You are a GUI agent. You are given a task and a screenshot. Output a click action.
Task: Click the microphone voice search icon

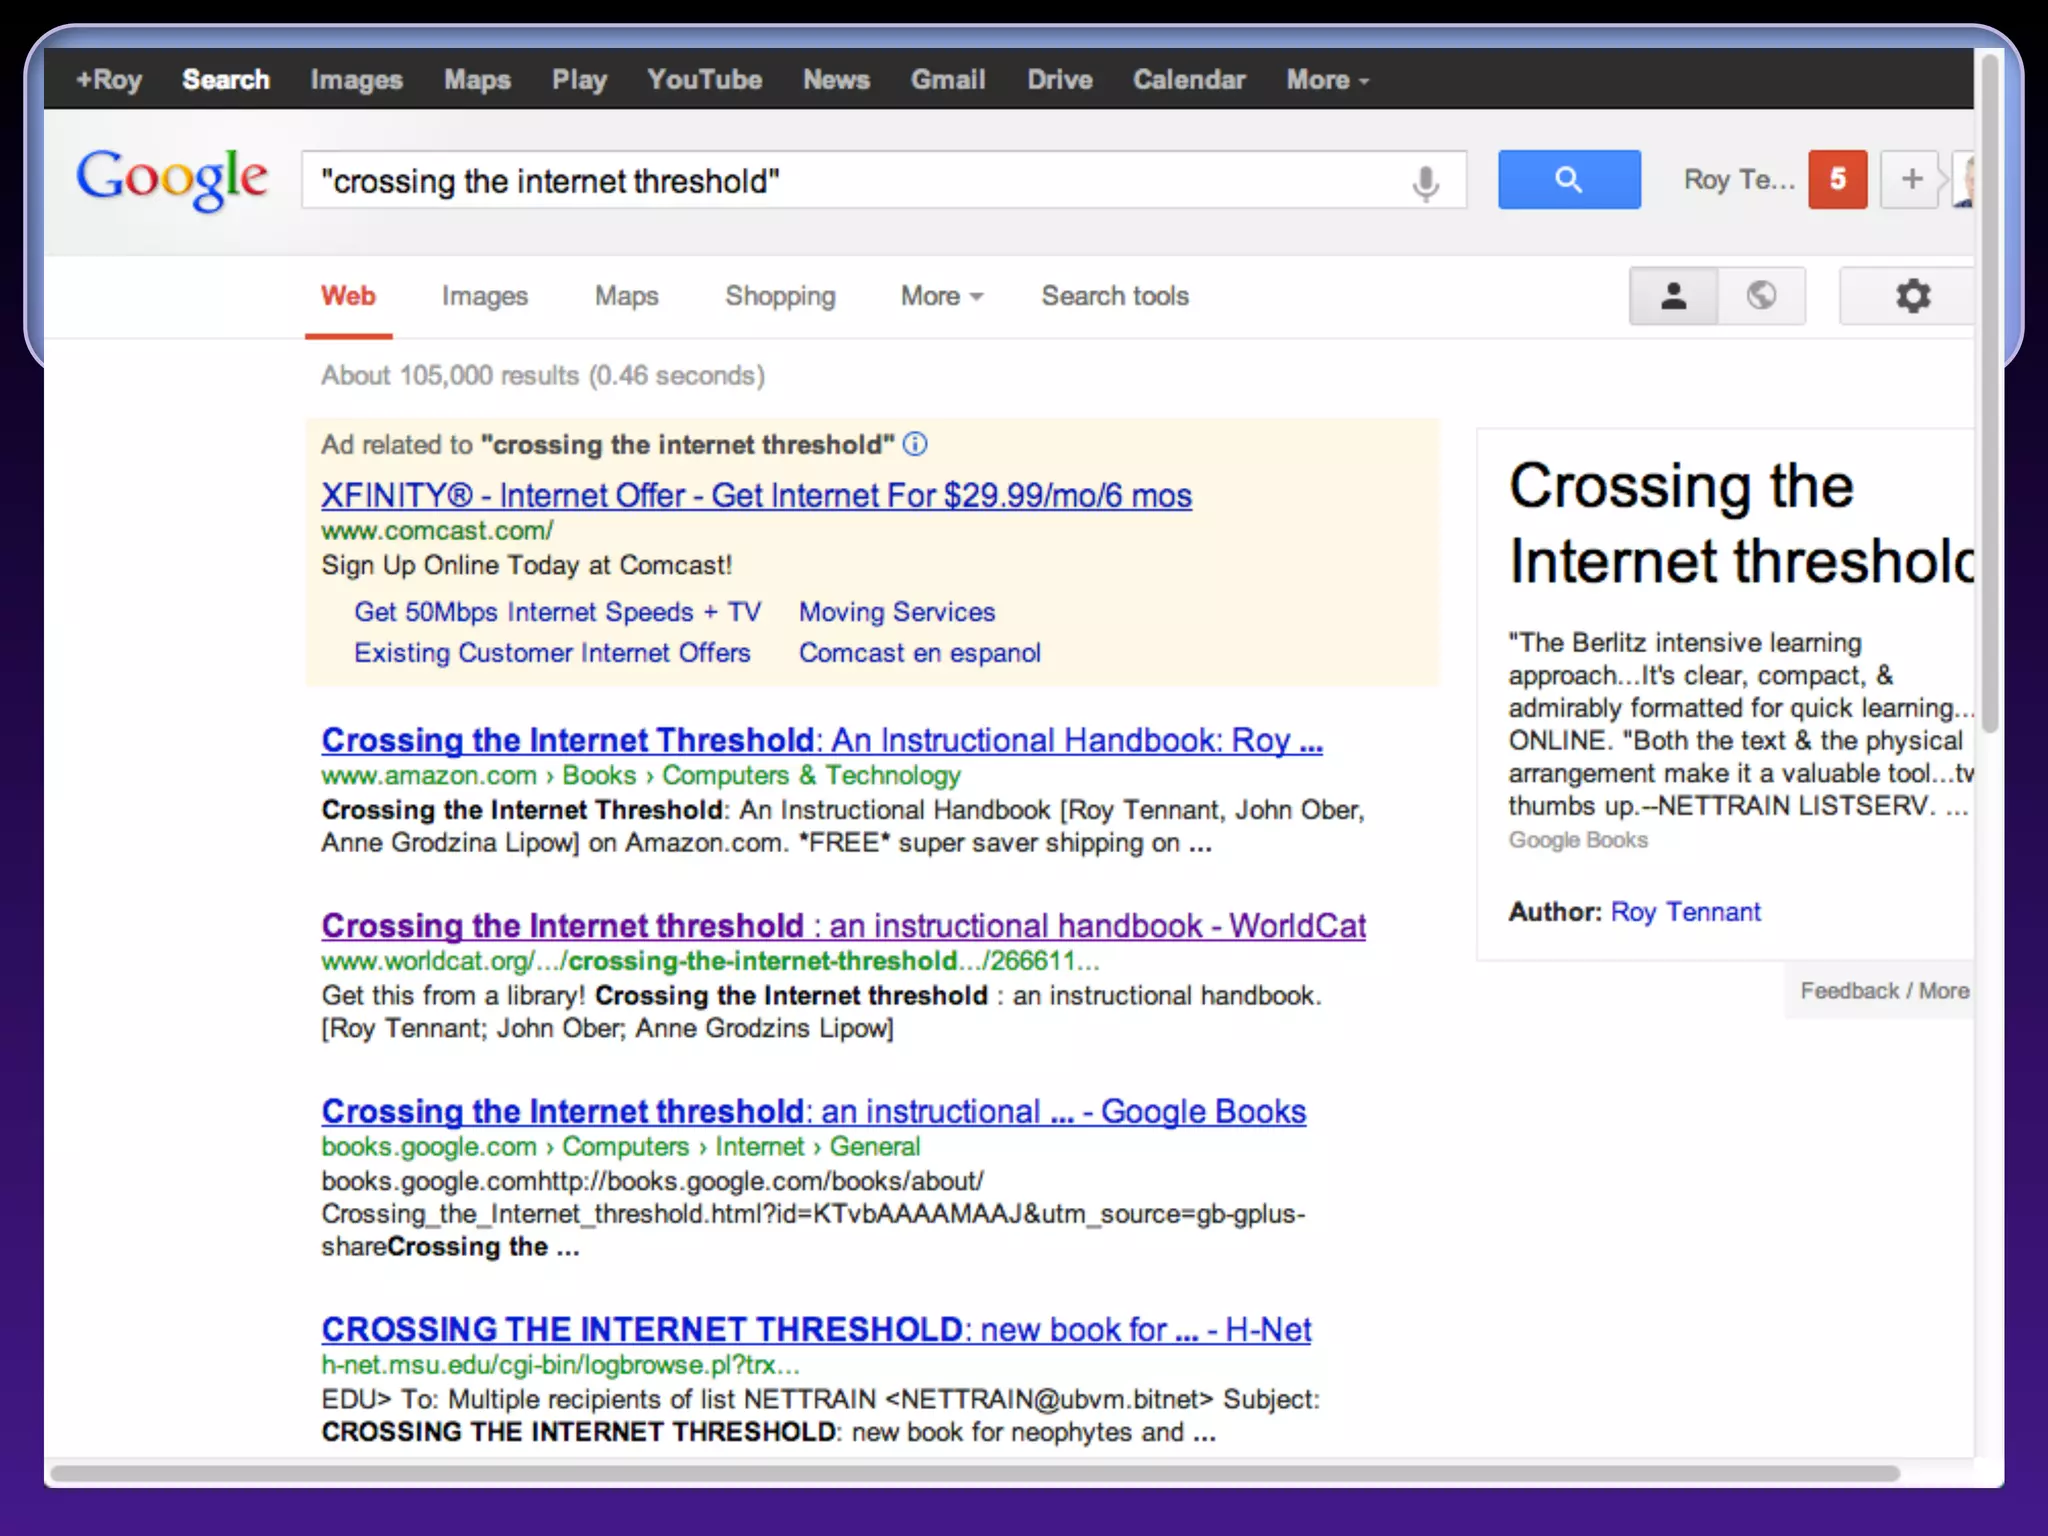[1425, 183]
